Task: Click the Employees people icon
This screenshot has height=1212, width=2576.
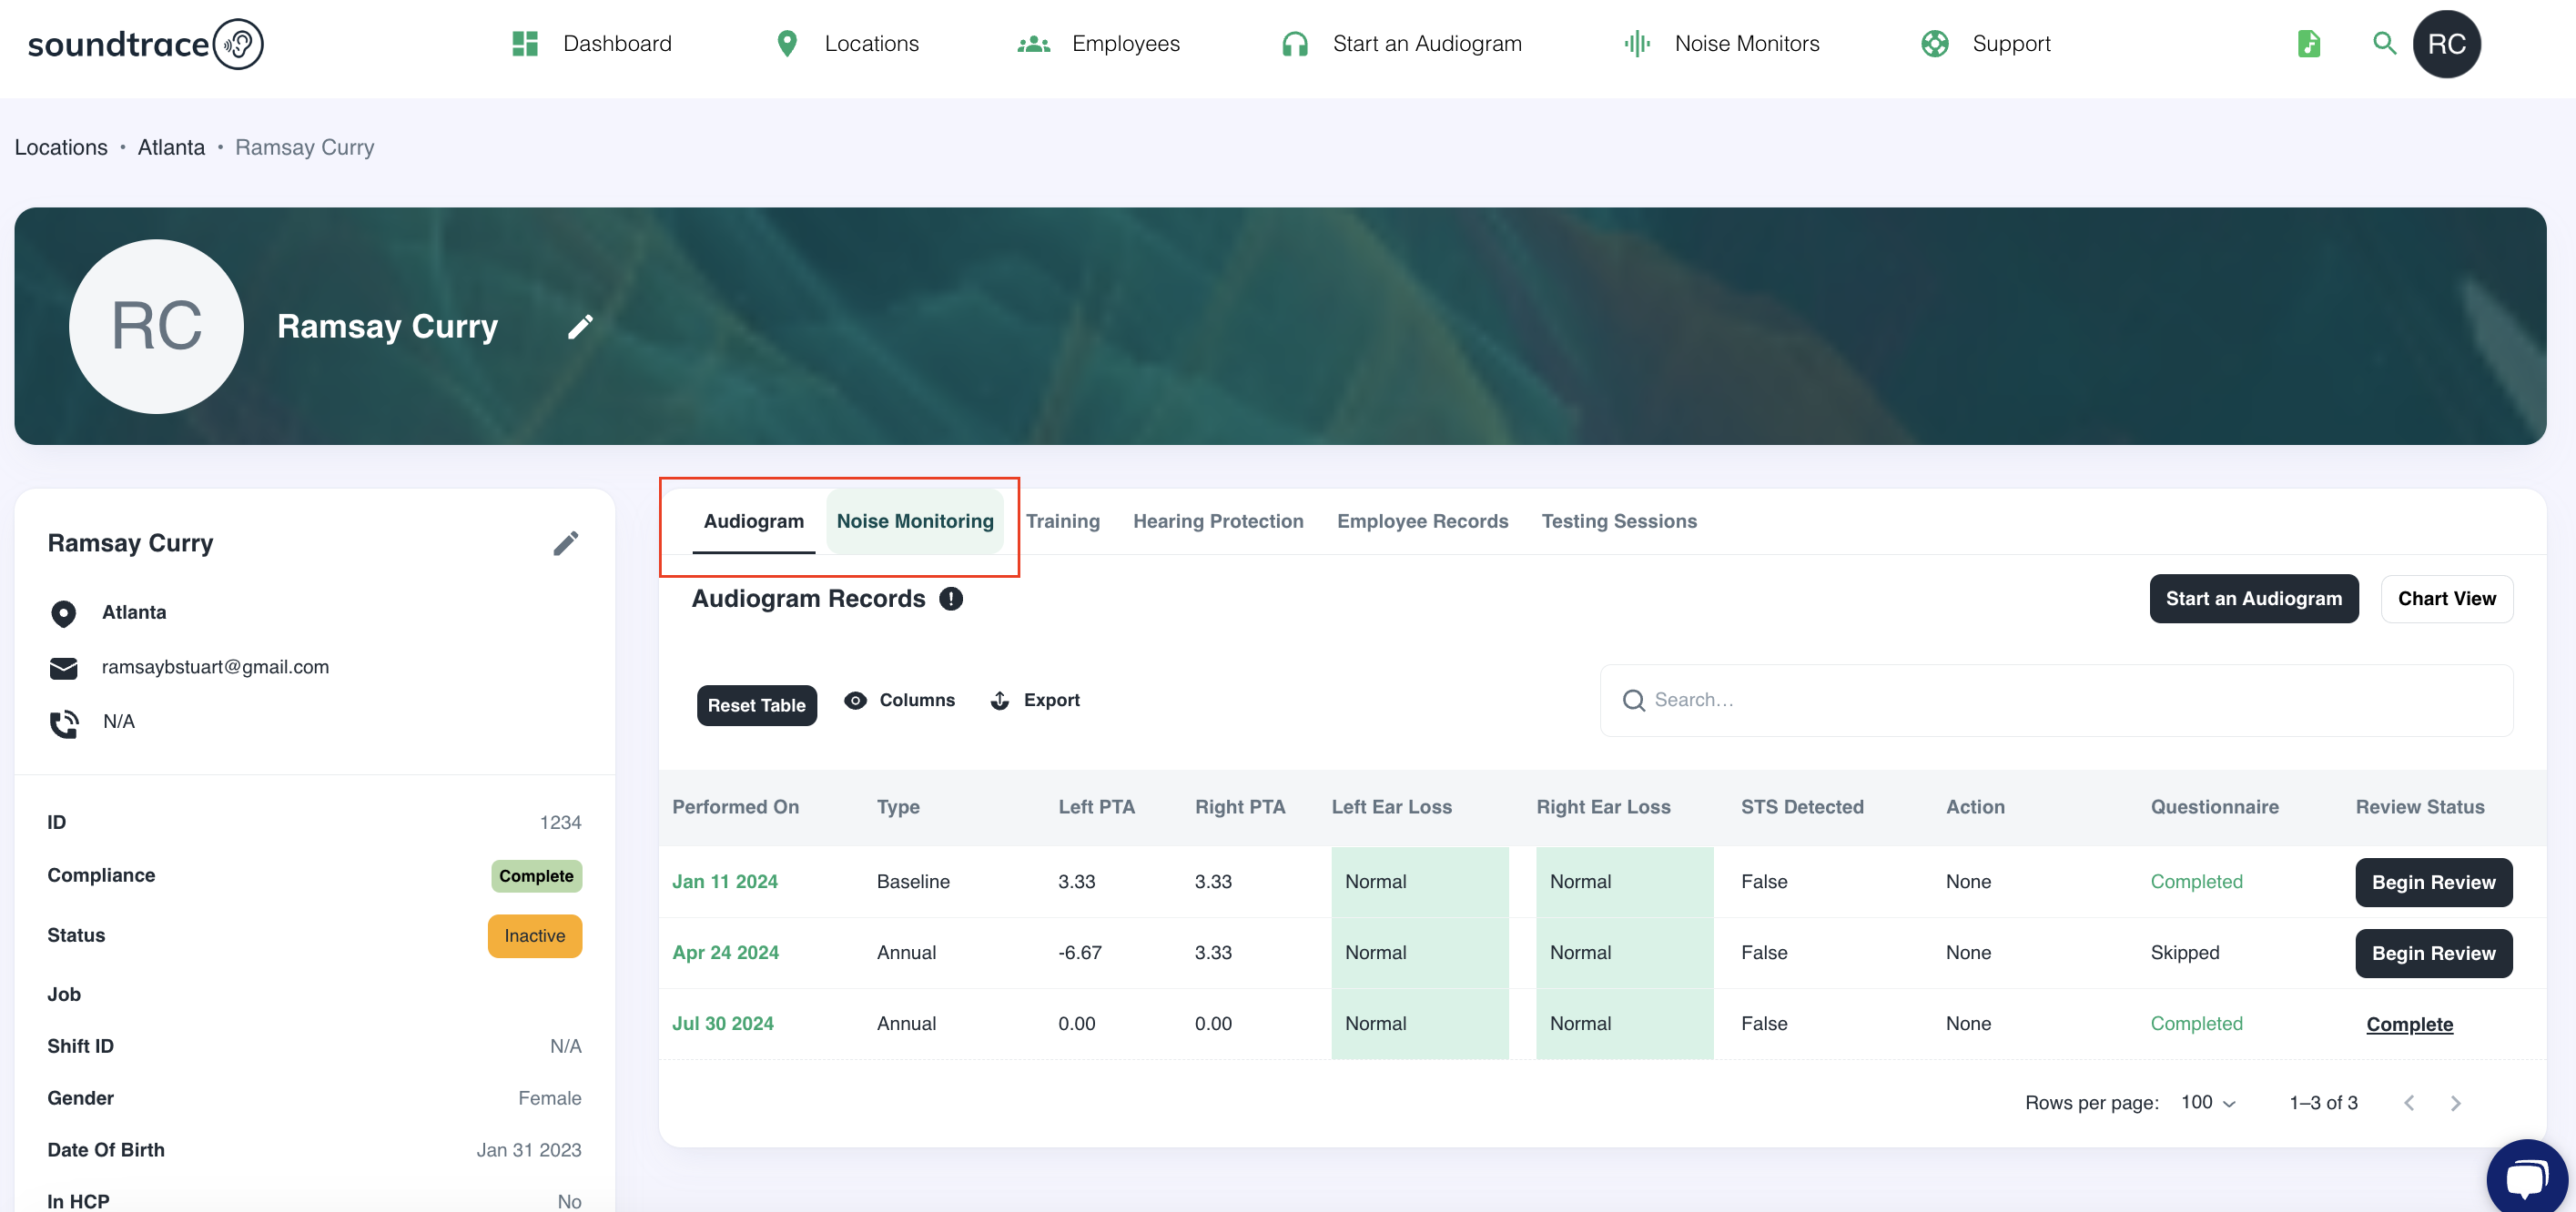Action: point(1033,44)
